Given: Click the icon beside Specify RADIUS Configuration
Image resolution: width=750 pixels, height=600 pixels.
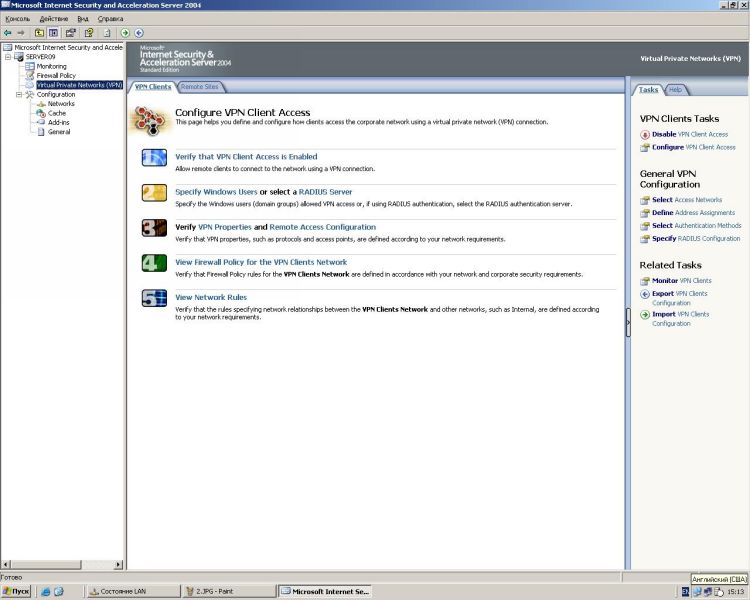Looking at the screenshot, I should (645, 239).
